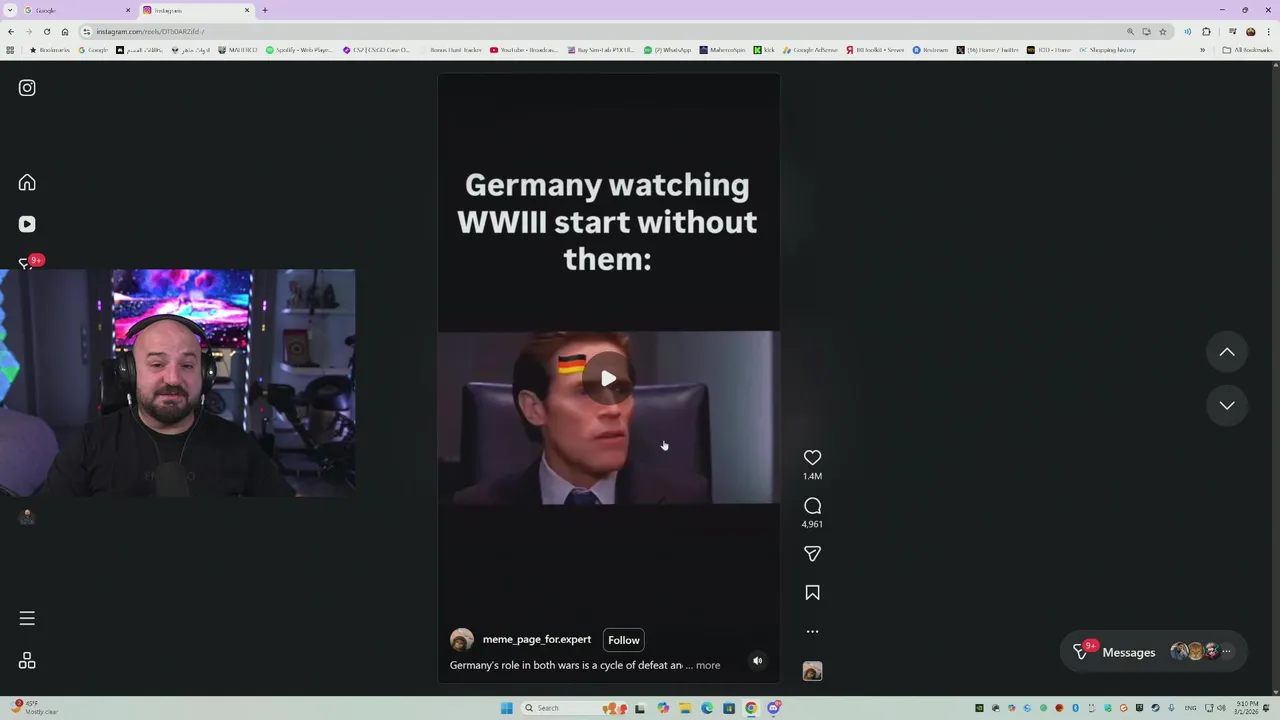Go to Home in Instagram sidebar
Viewport: 1280px width, 720px height.
[x=27, y=182]
